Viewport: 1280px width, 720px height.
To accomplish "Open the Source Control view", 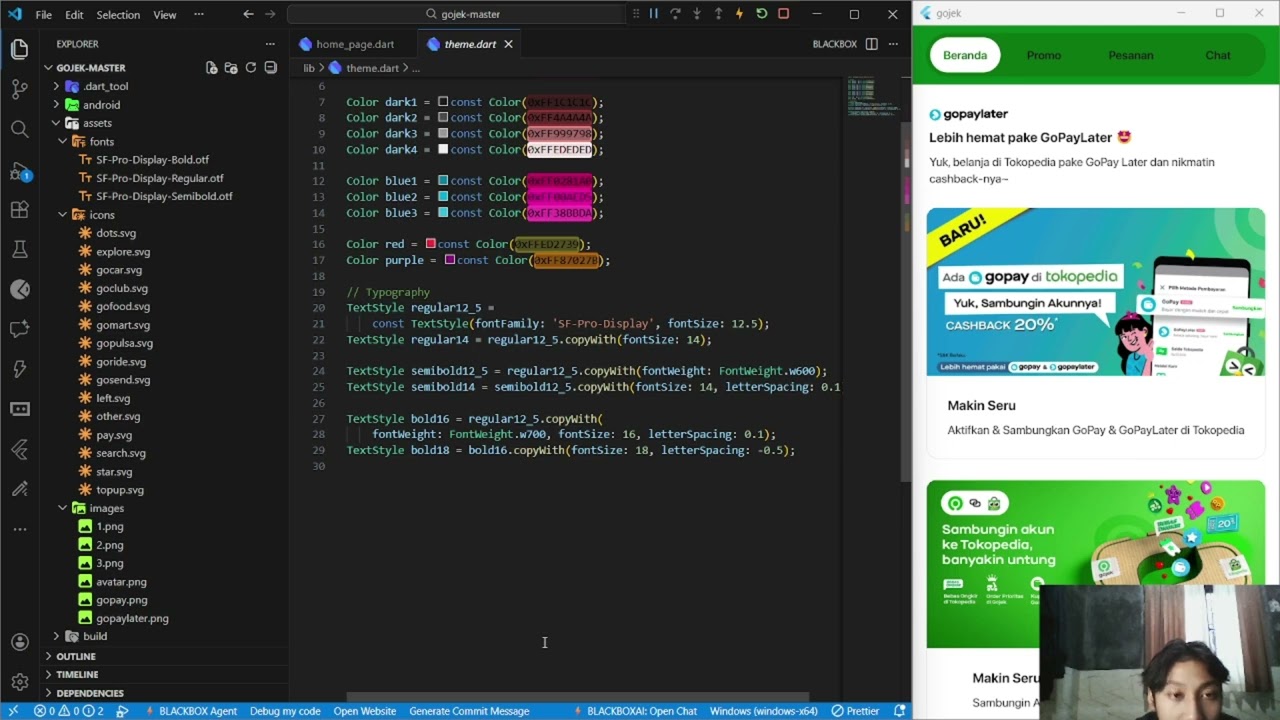I will [19, 88].
